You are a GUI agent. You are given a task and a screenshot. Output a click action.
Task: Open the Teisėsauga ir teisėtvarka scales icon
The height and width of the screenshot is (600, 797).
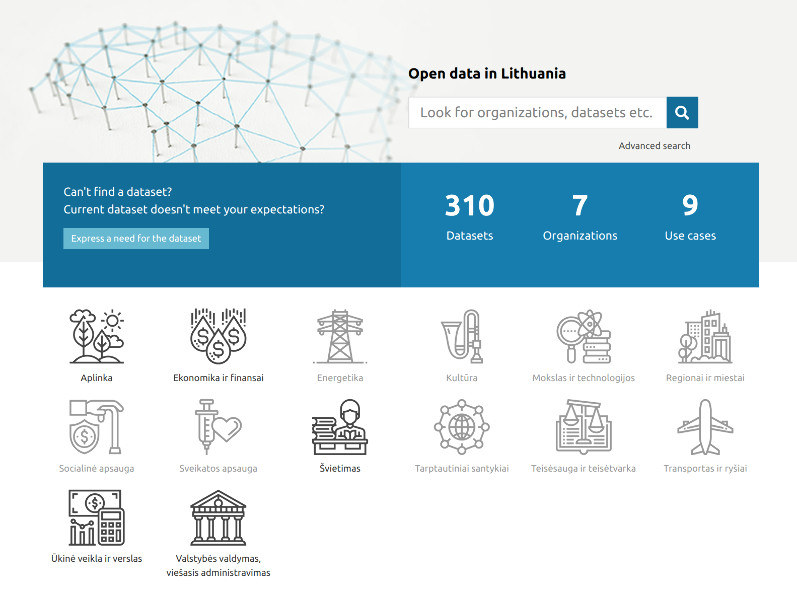(583, 426)
